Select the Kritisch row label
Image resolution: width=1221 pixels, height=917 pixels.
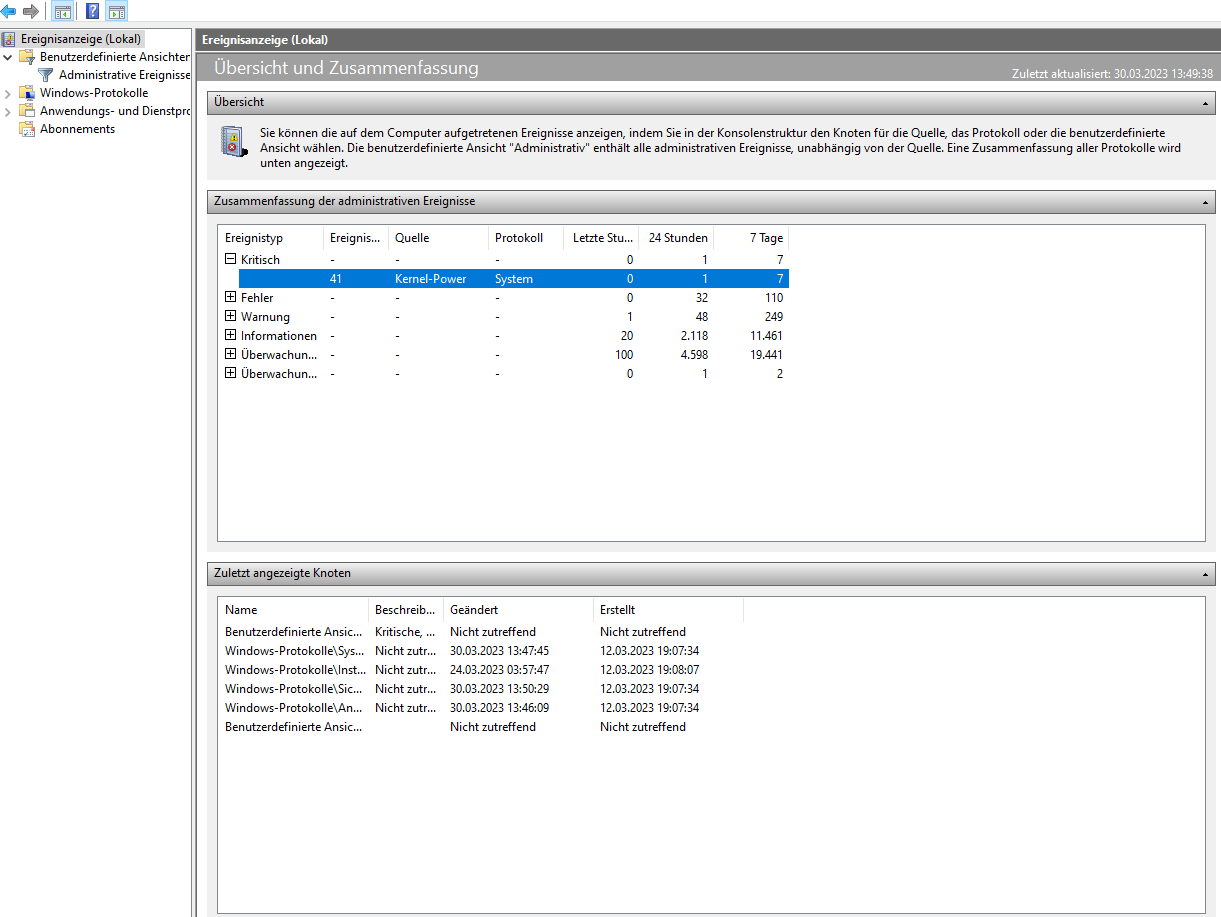[x=260, y=260]
